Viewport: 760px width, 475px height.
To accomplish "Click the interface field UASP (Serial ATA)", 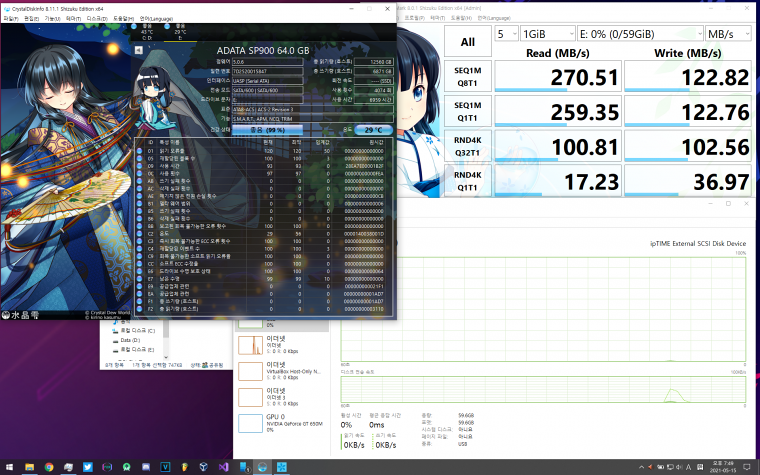I will (268, 80).
